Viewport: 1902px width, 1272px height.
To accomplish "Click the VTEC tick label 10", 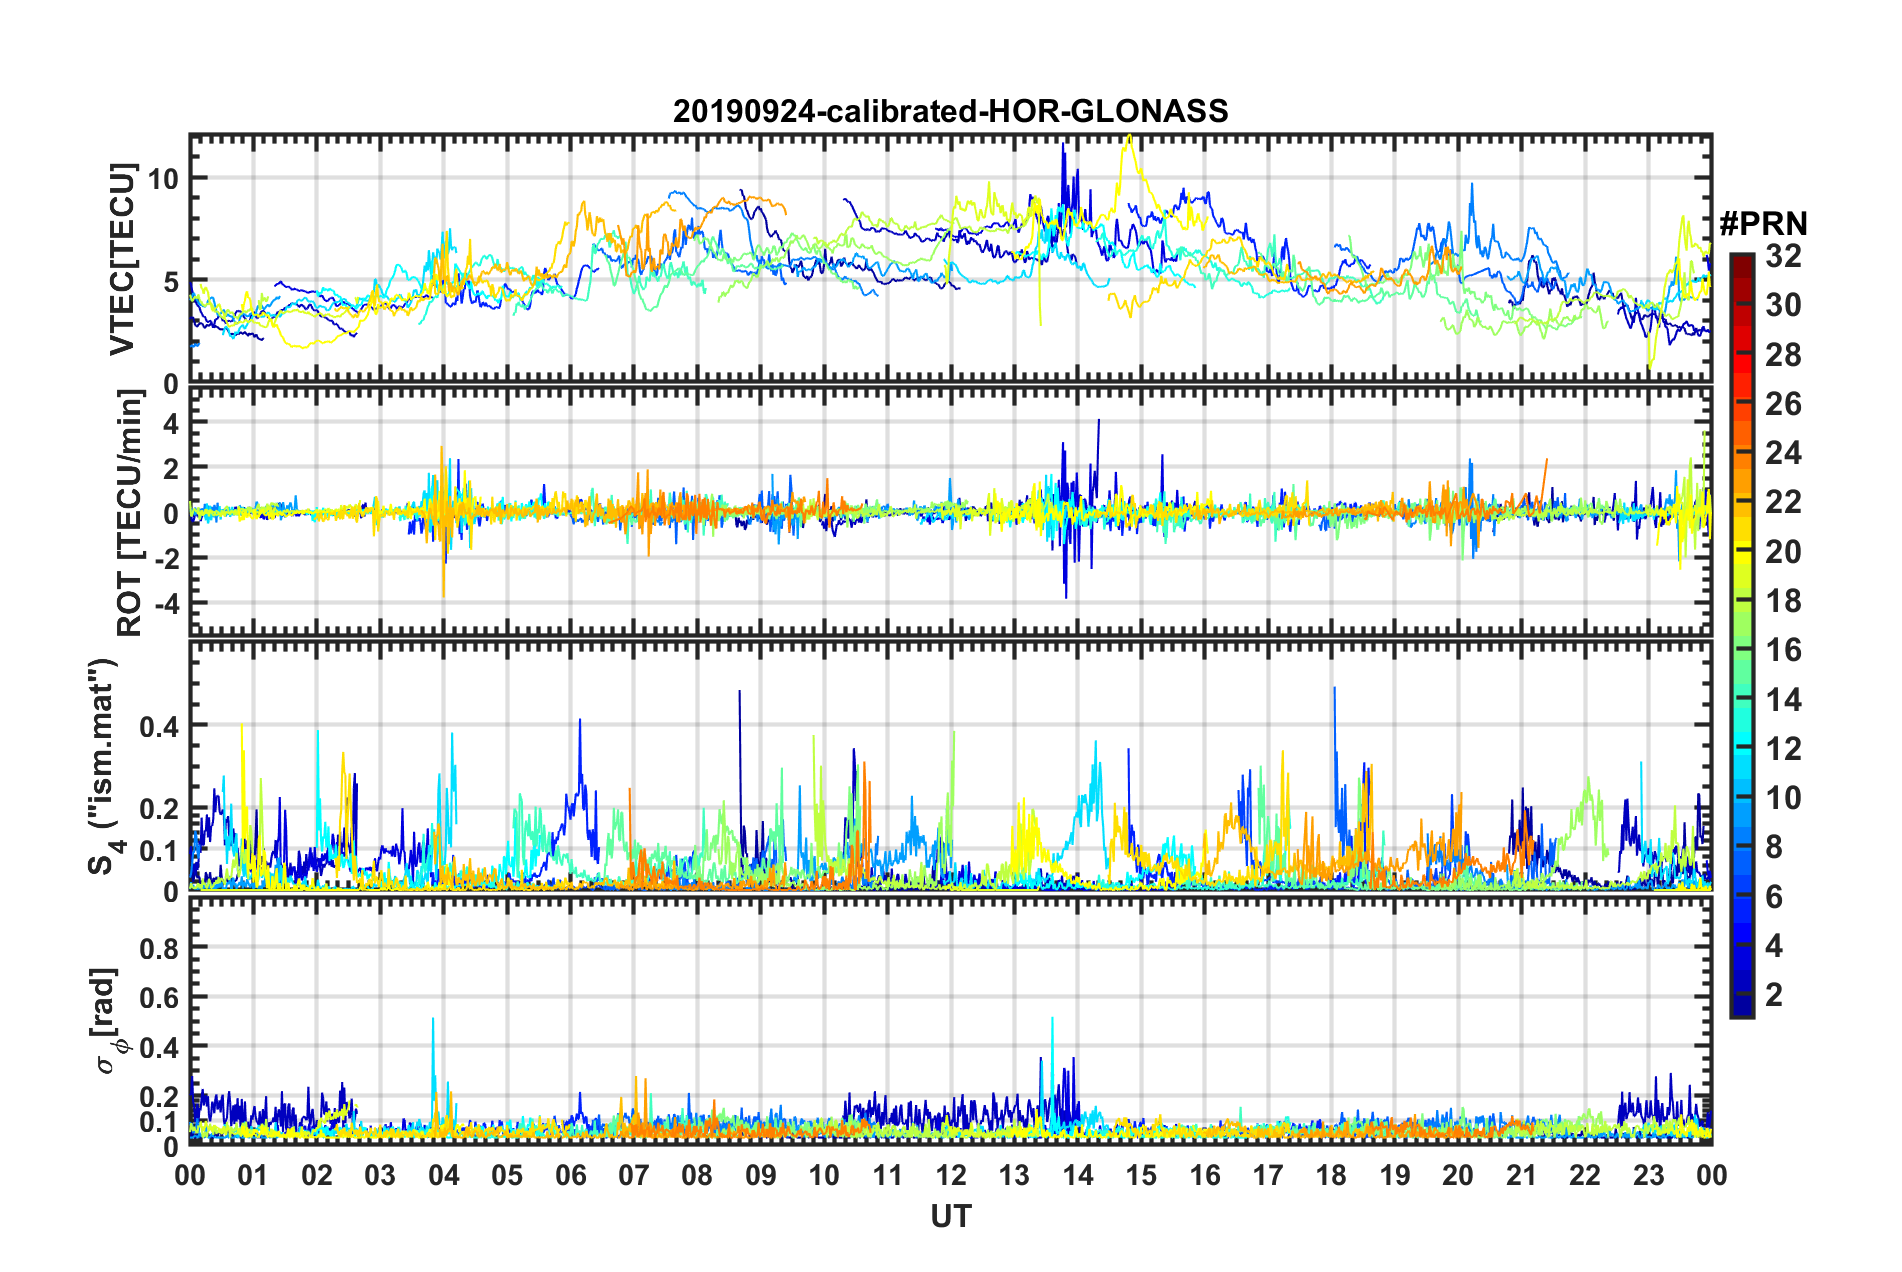I will 165,179.
